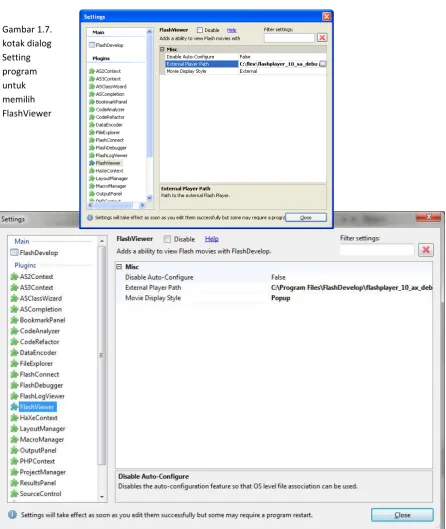The width and height of the screenshot is (446, 529).
Task: Select OutputPanel in upper Settings dialog
Action: click(x=106, y=194)
